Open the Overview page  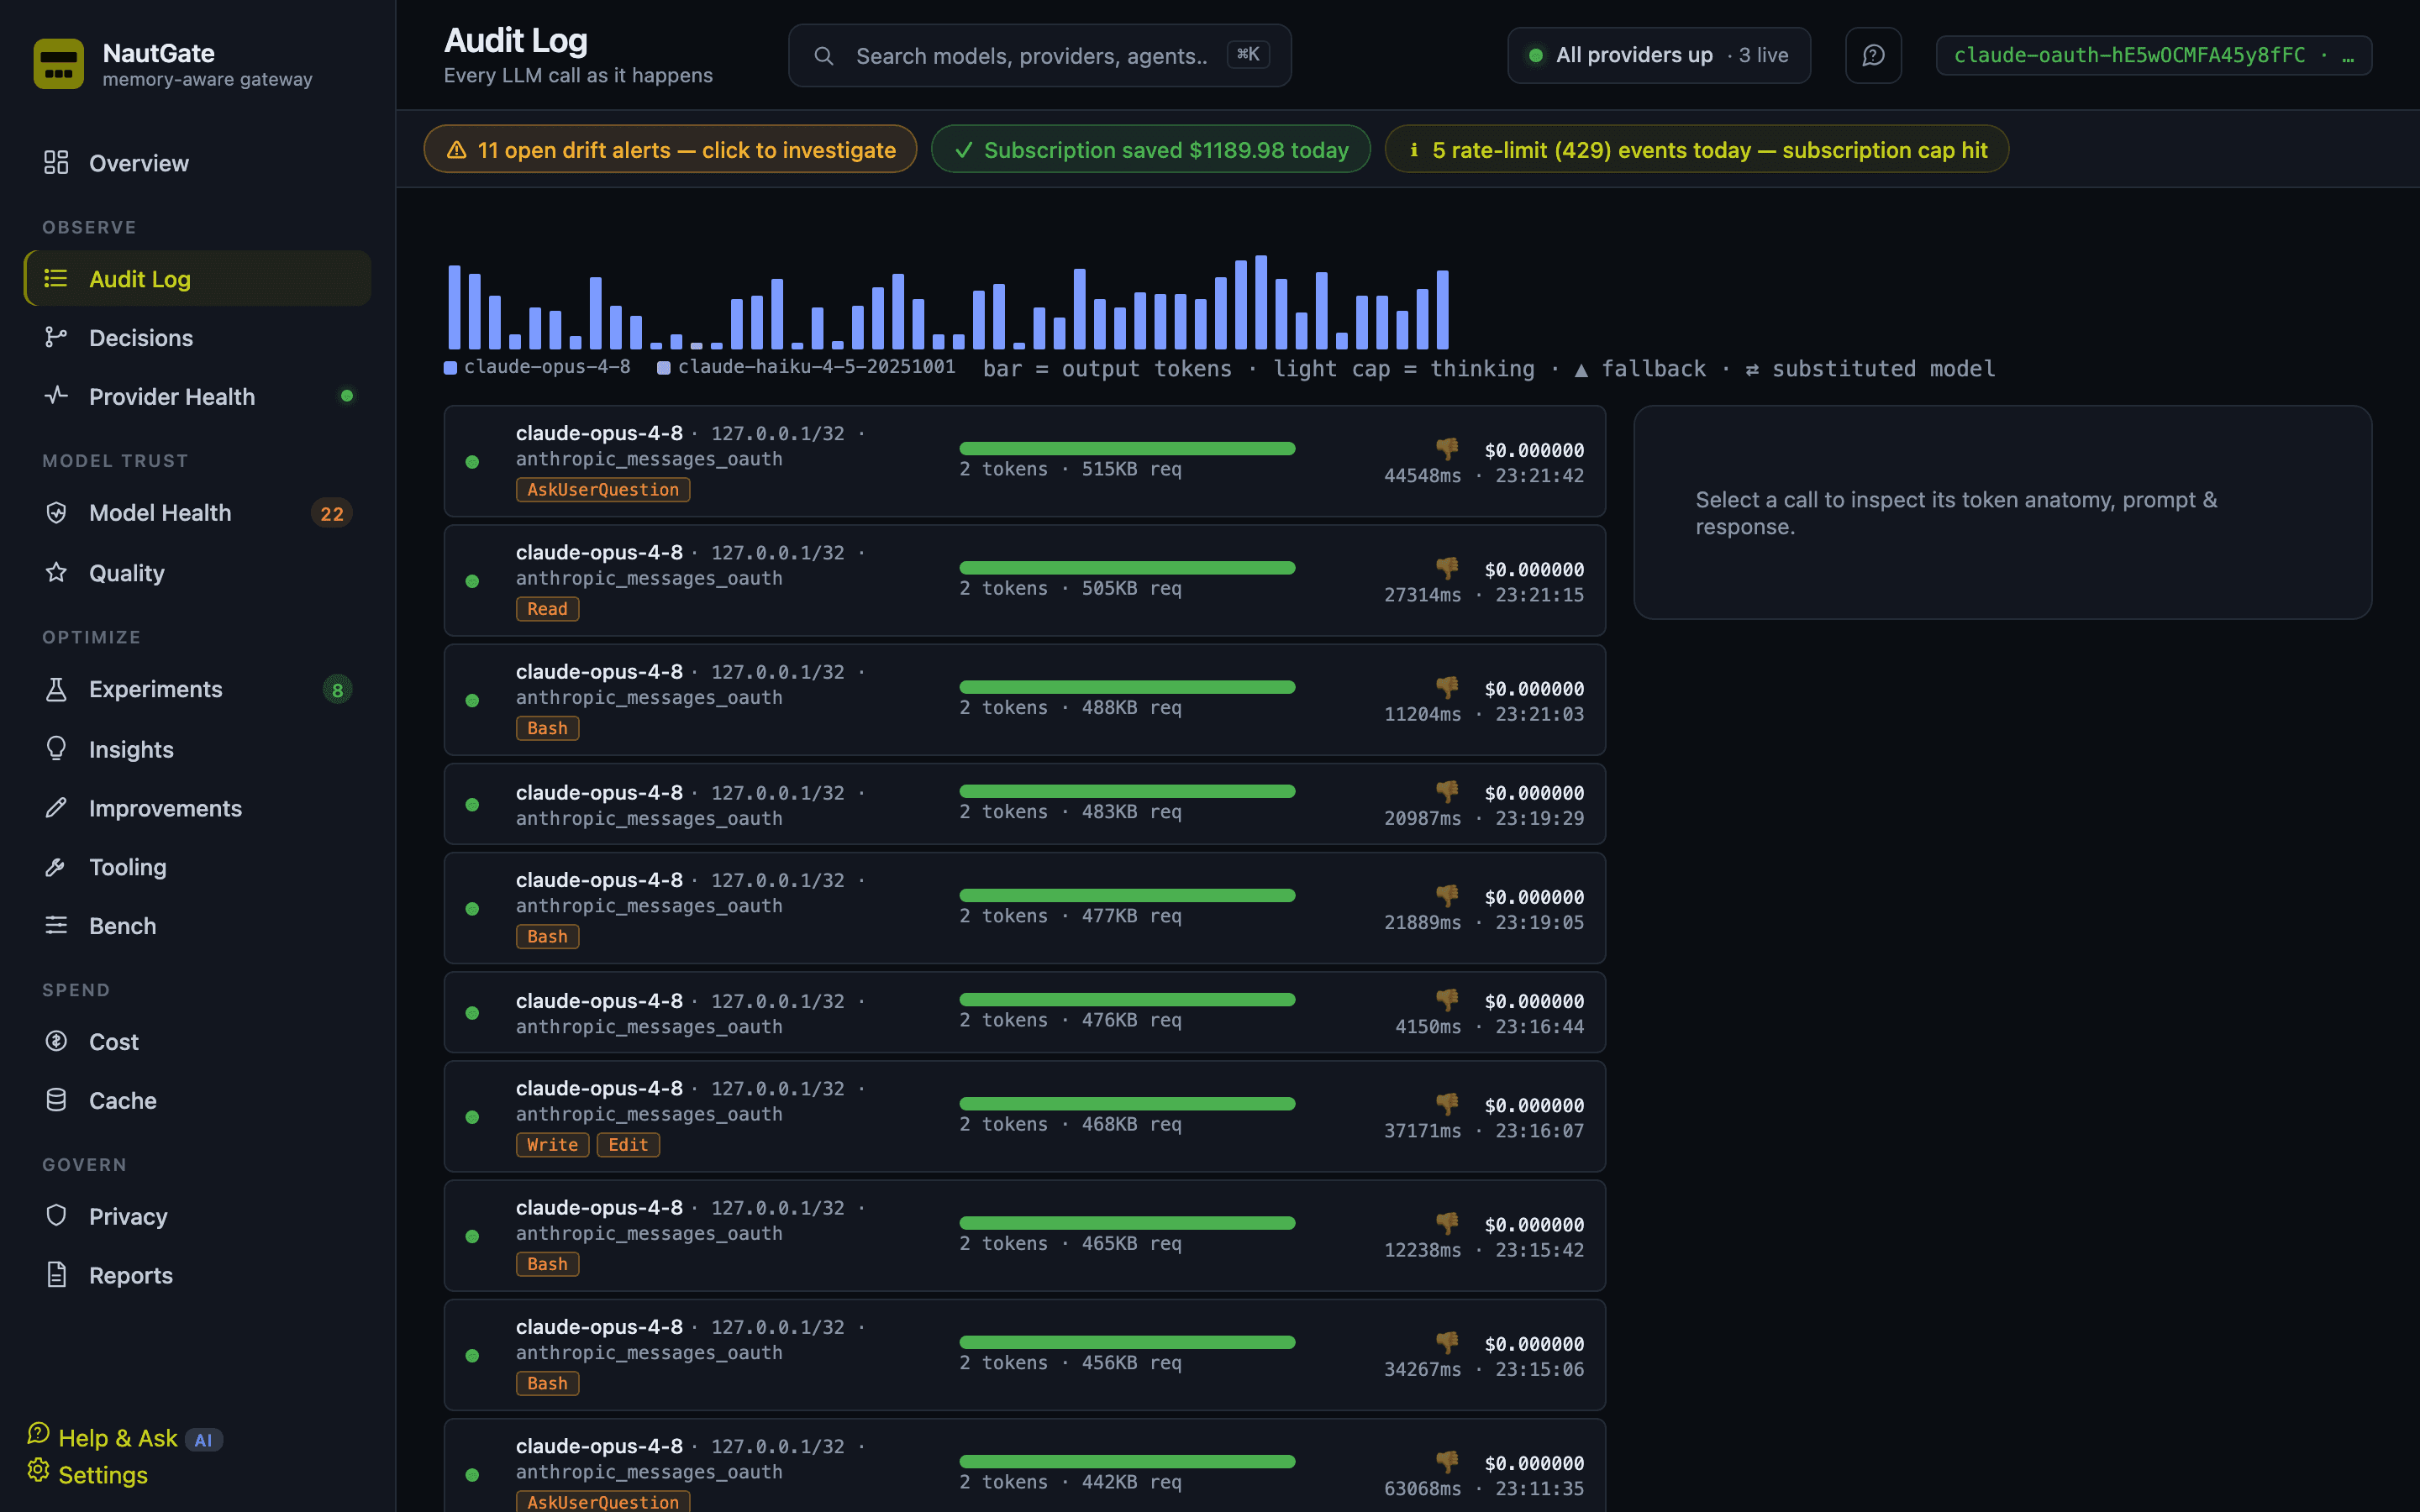[197, 163]
